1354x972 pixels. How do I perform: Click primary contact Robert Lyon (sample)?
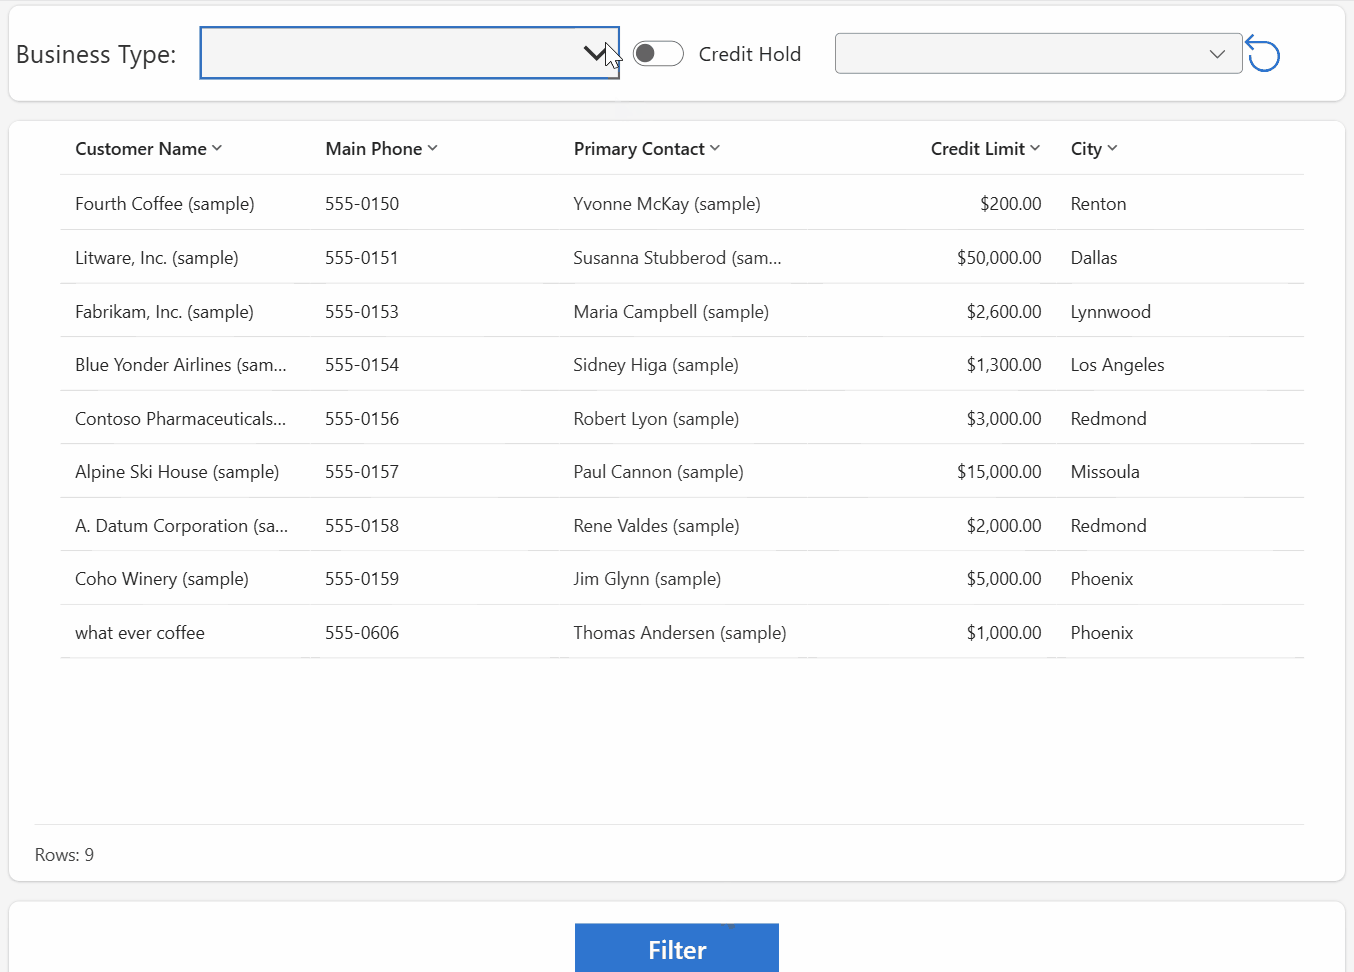[x=656, y=419]
